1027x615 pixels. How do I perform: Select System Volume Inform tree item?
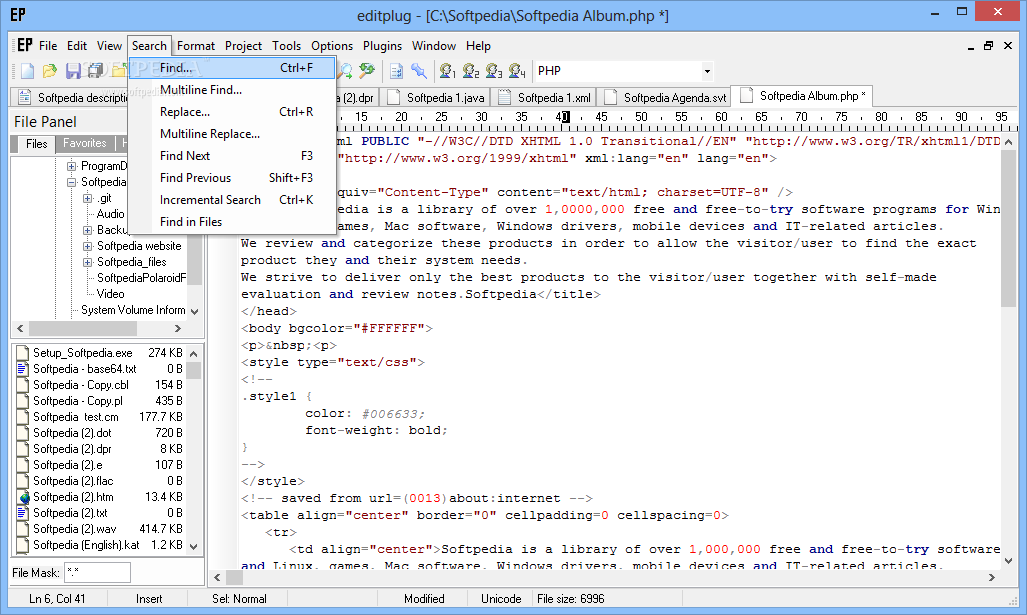pyautogui.click(x=133, y=310)
